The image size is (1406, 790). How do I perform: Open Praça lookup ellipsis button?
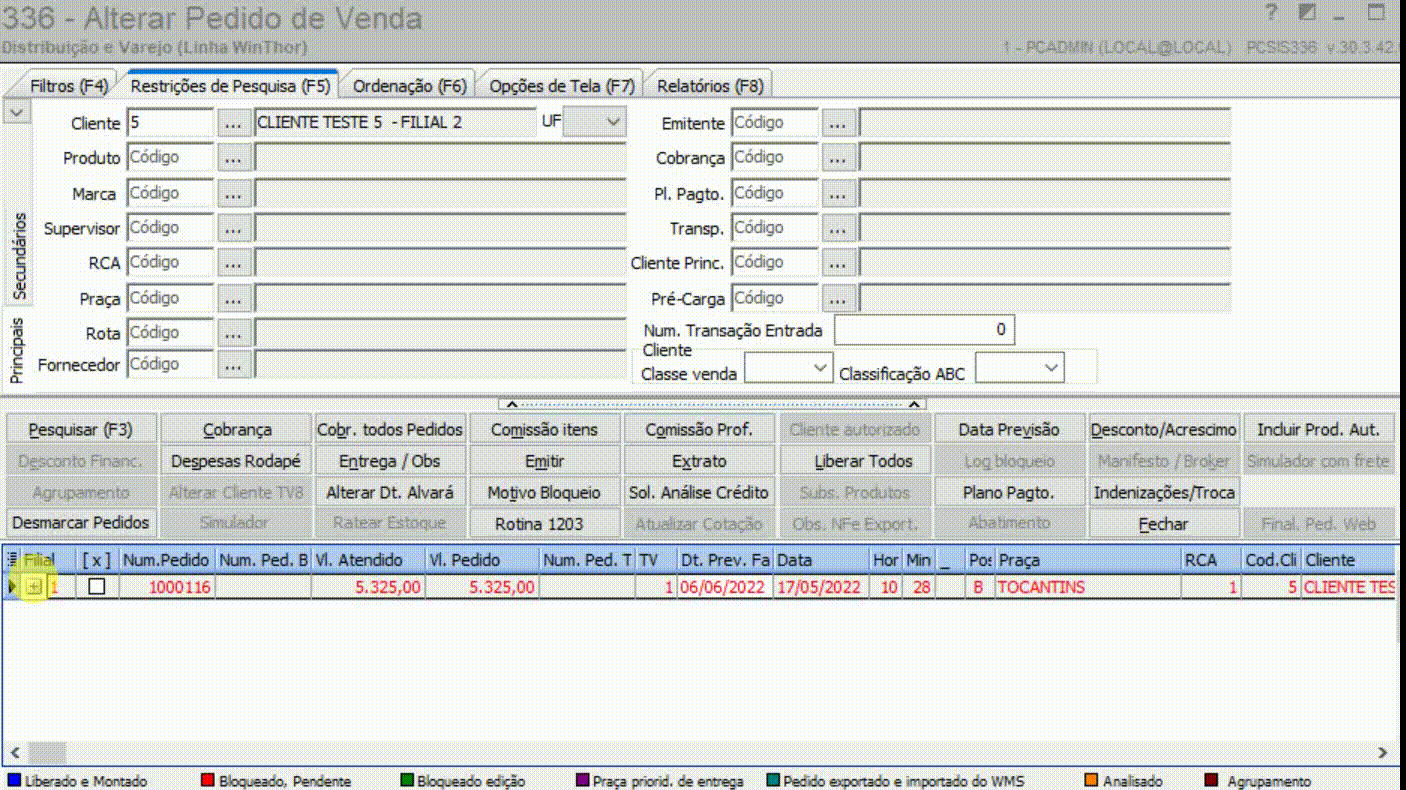point(233,298)
